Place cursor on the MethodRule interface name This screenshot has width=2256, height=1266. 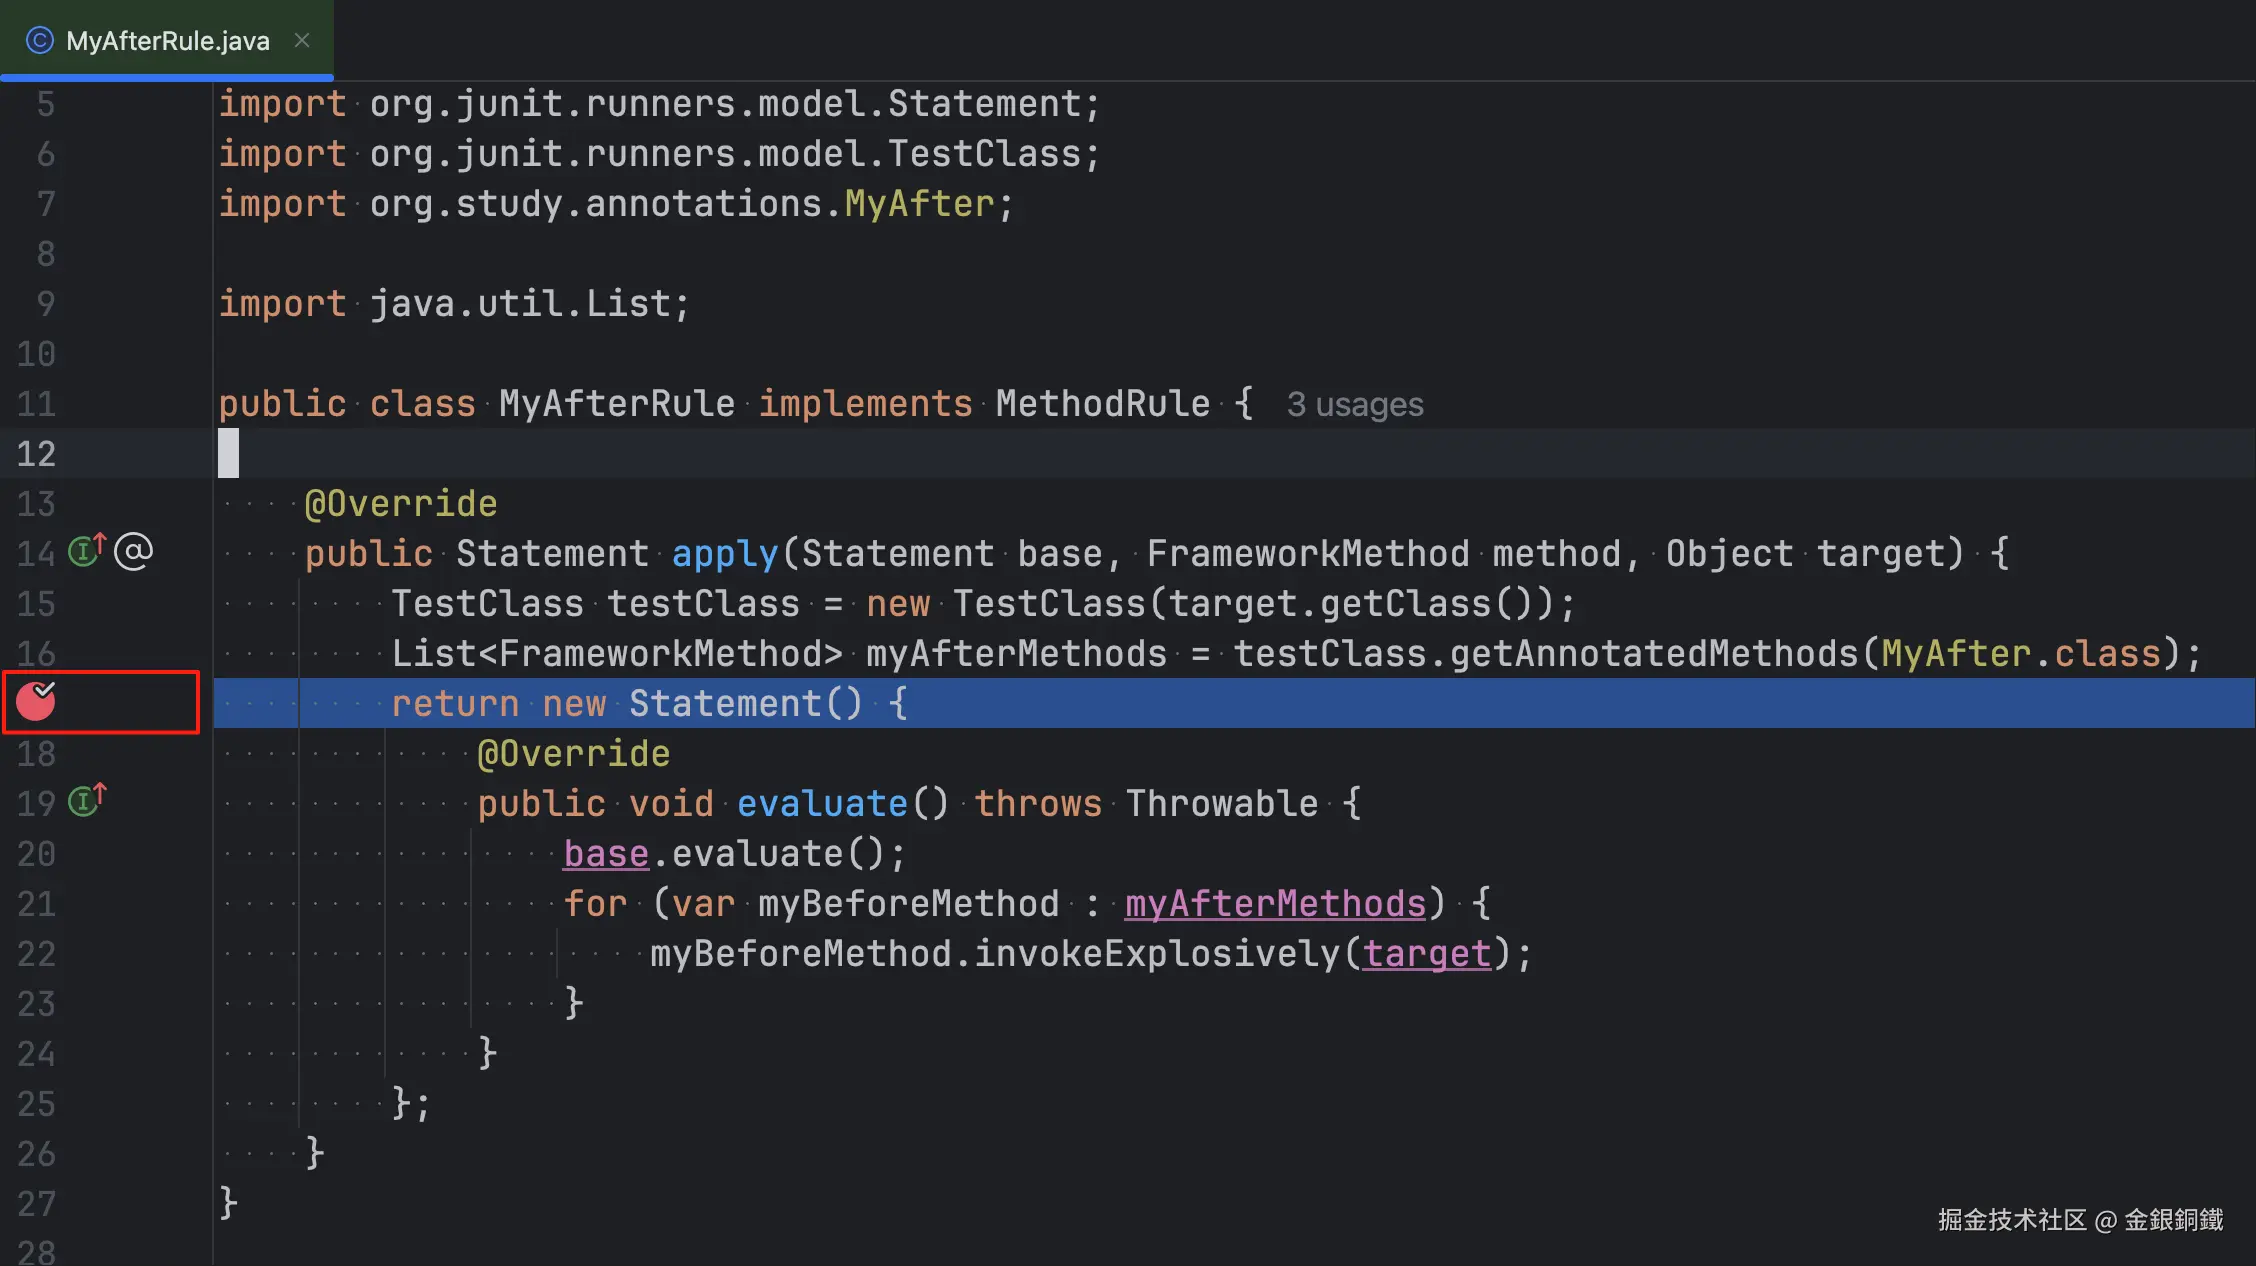pos(1102,404)
